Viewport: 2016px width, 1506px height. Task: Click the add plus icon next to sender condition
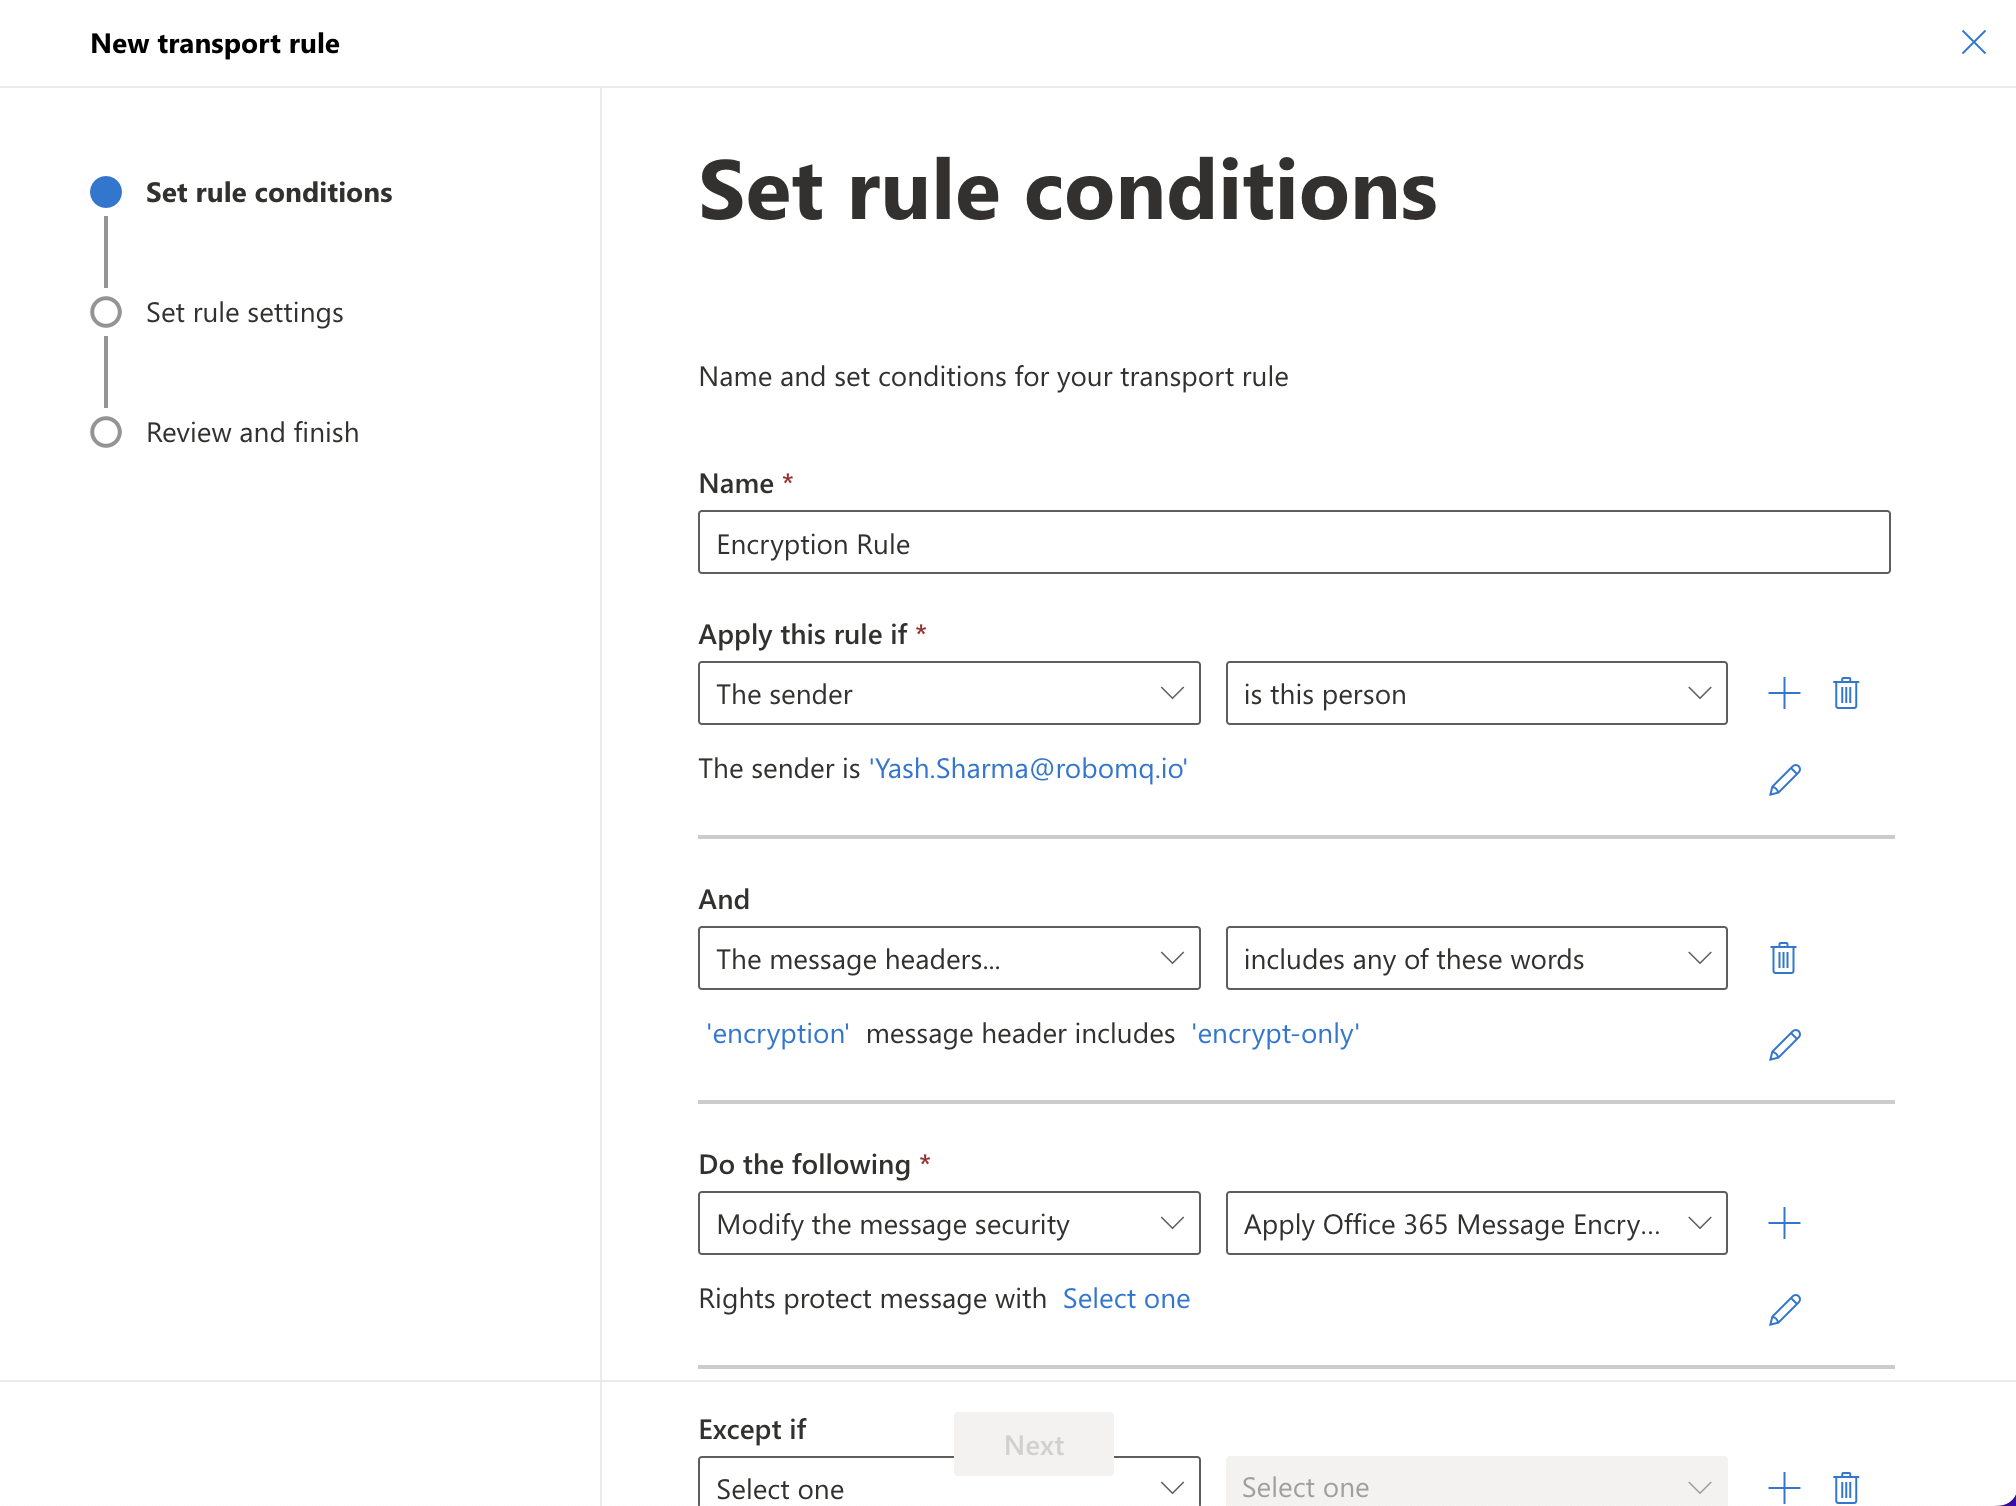1784,691
